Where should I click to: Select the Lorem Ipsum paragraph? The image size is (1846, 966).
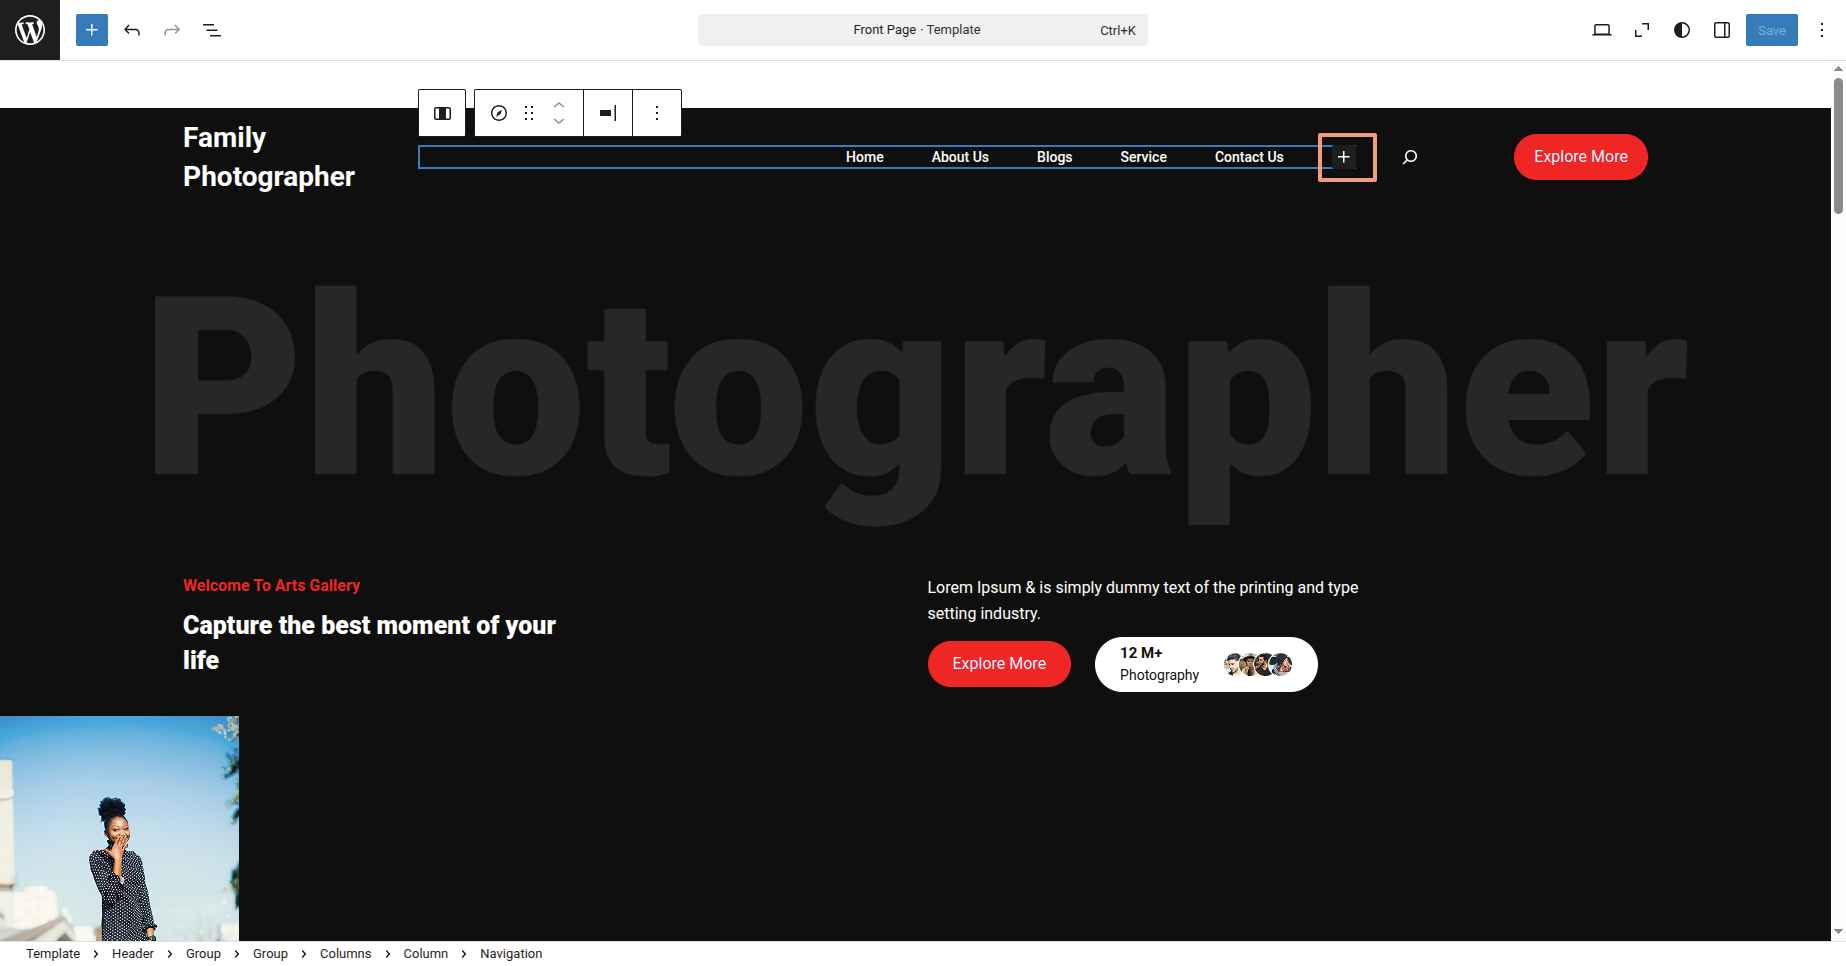click(1143, 600)
